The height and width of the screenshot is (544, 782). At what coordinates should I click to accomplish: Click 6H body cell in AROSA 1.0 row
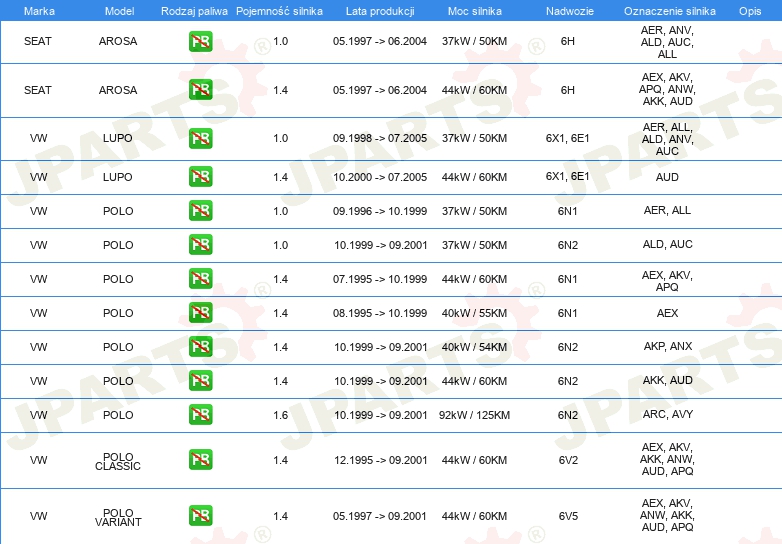[568, 41]
